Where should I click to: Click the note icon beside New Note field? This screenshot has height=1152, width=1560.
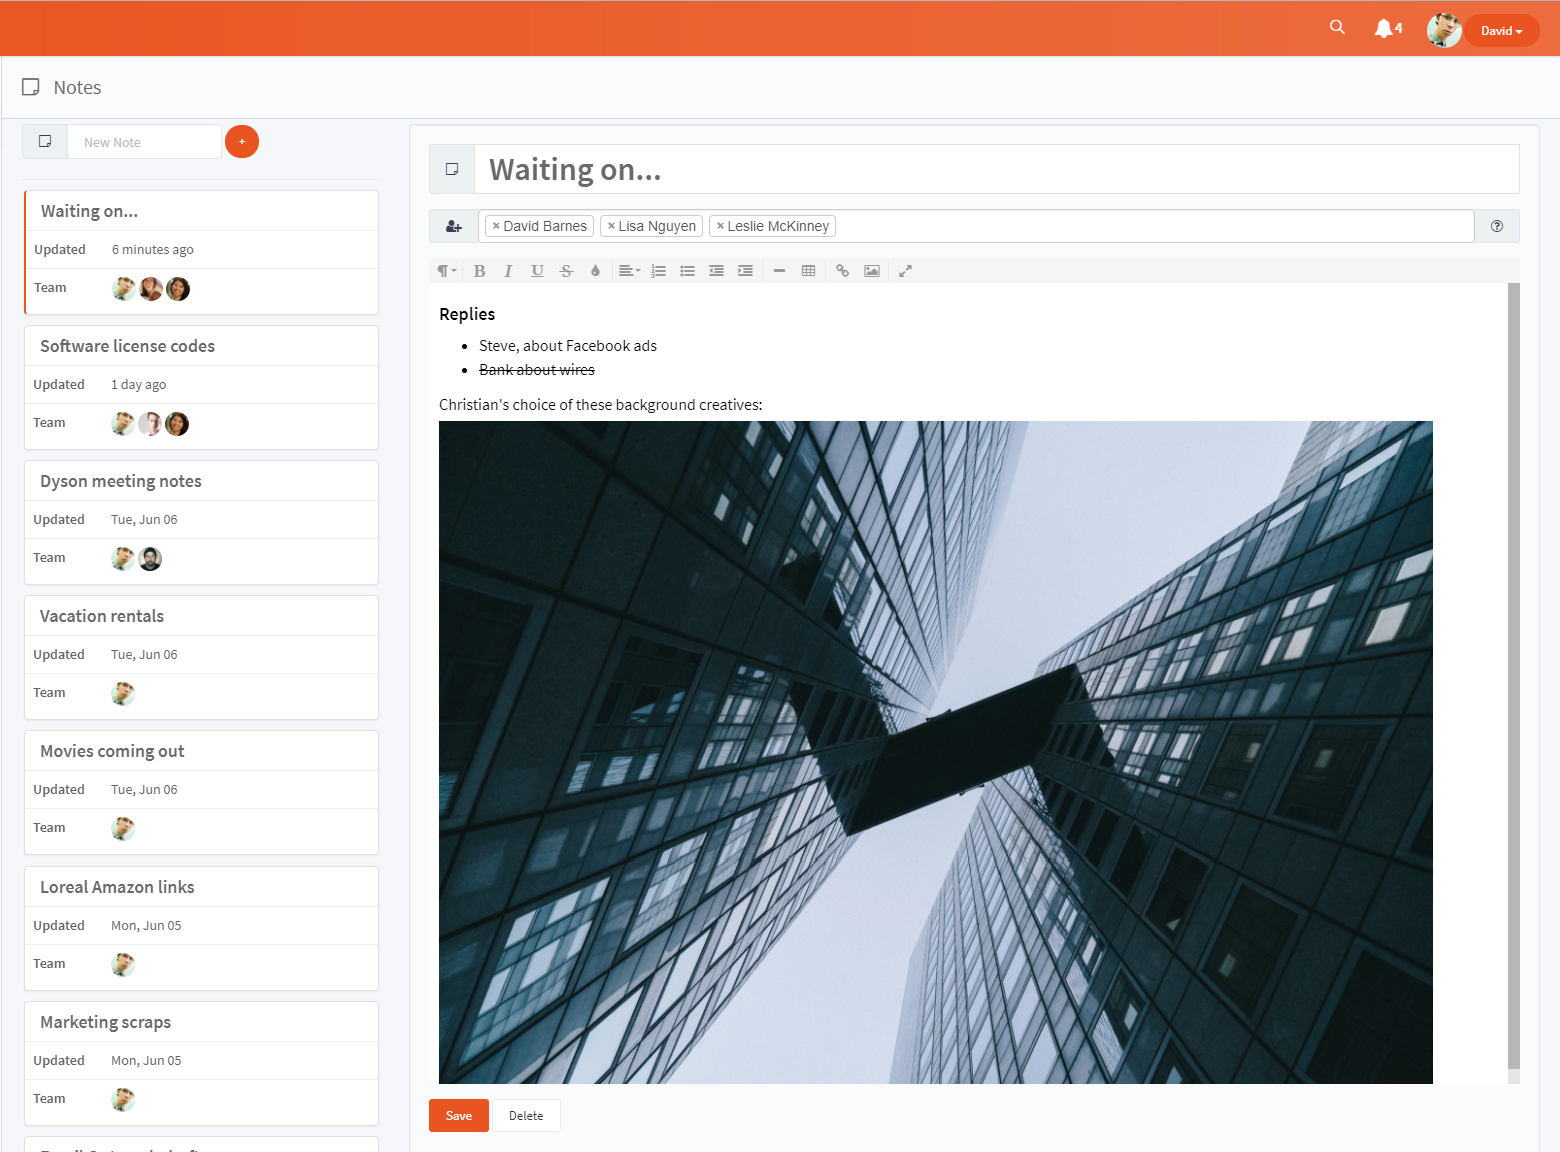pyautogui.click(x=45, y=142)
